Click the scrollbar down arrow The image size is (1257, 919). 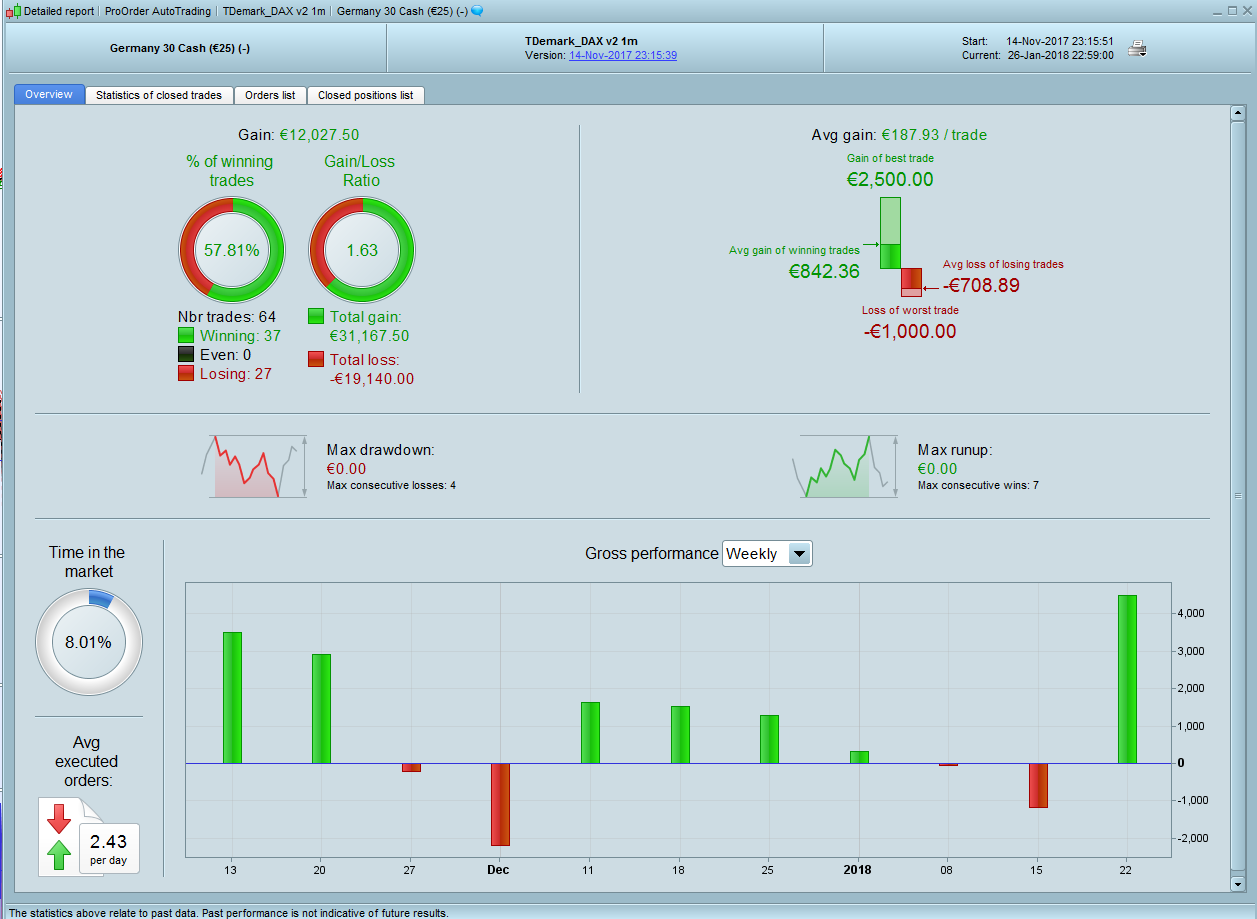(x=1237, y=884)
